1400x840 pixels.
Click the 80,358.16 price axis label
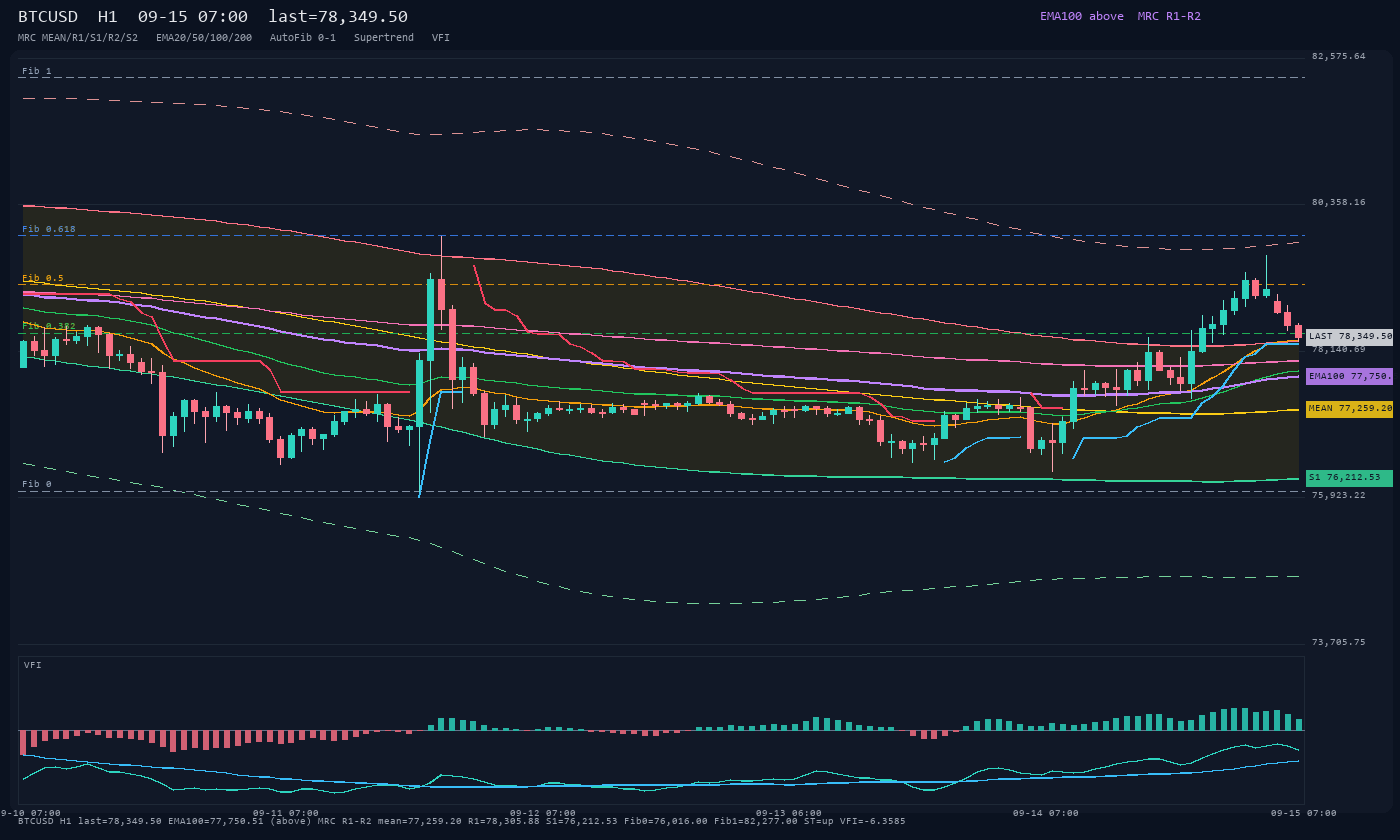point(1338,202)
